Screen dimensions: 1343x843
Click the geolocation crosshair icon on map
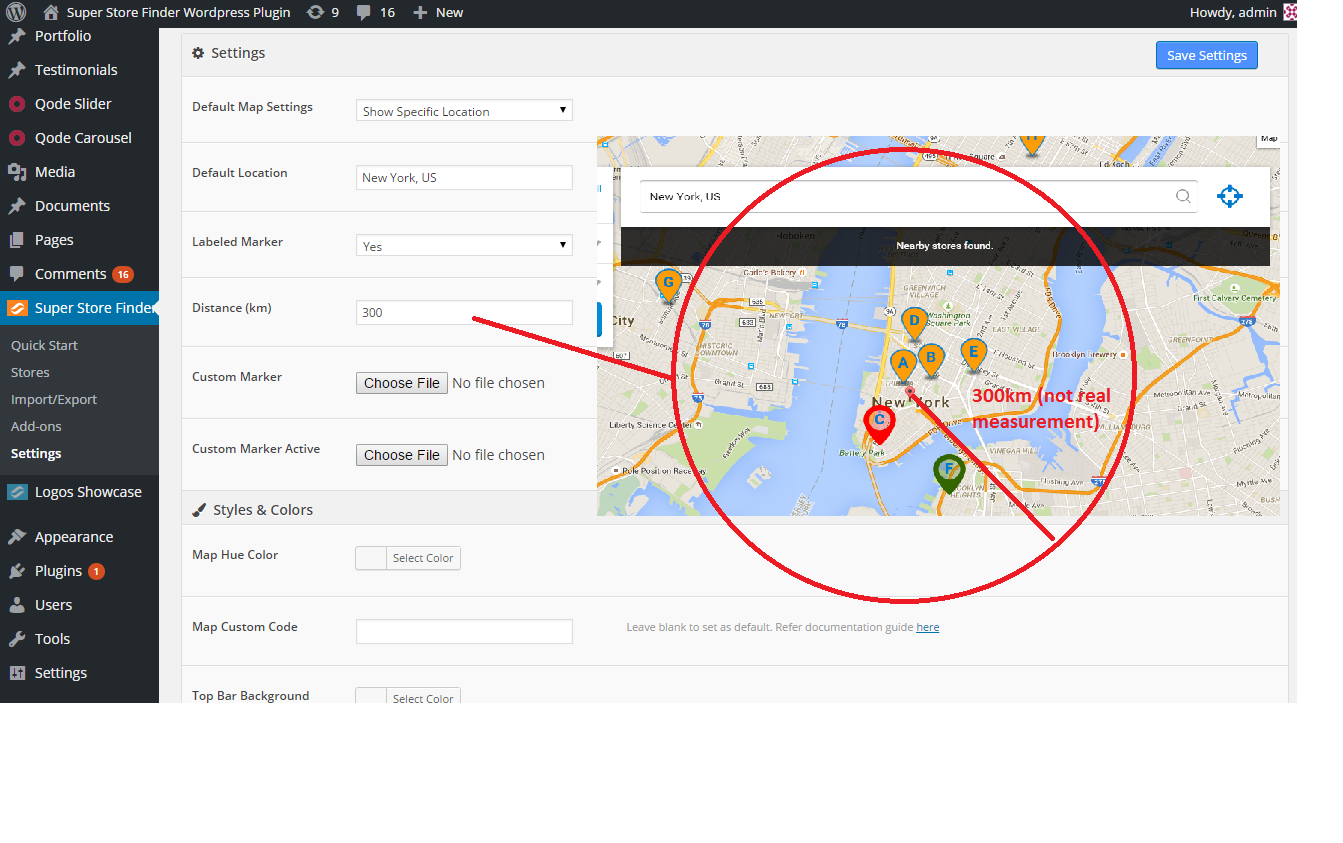pyautogui.click(x=1230, y=196)
